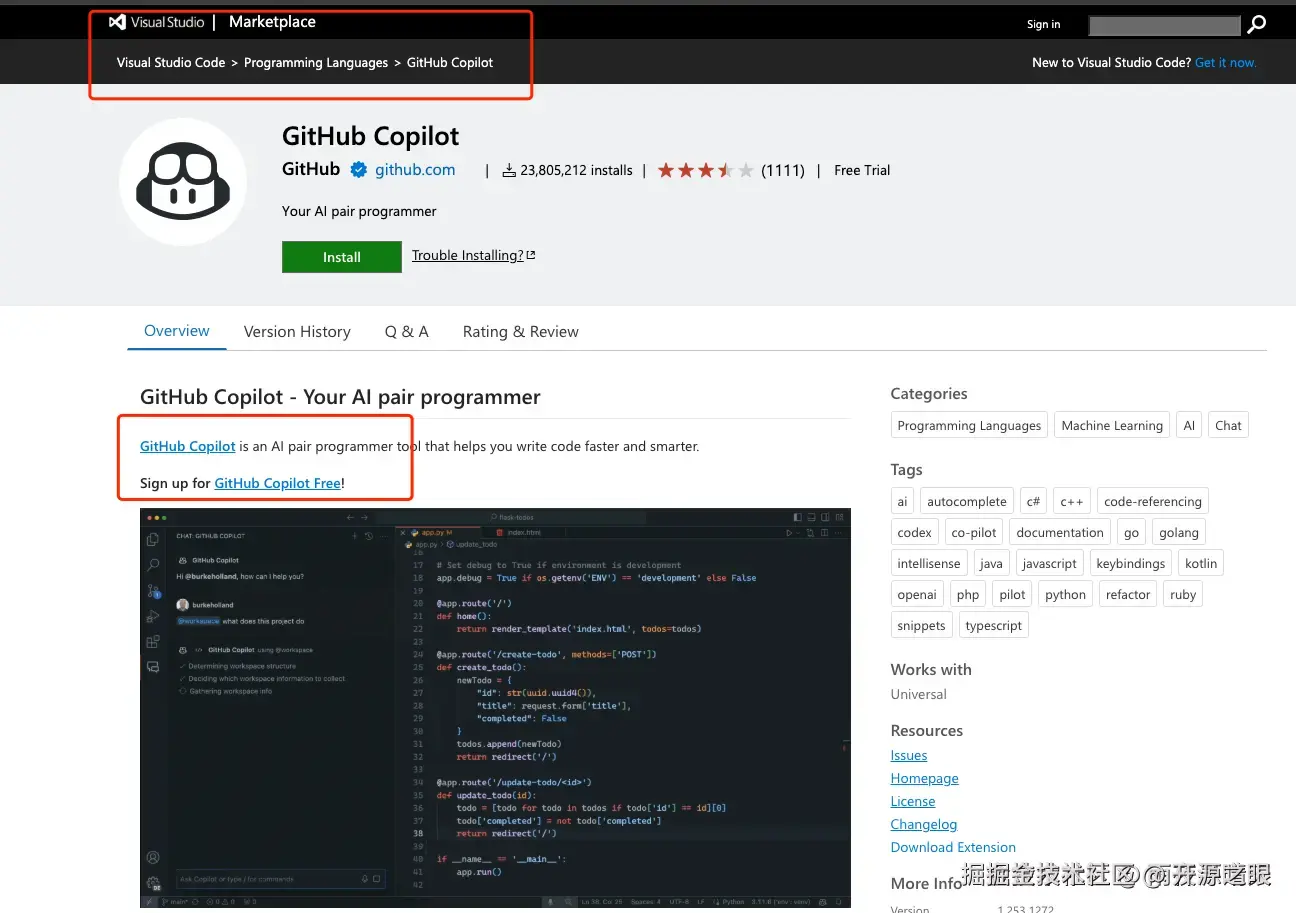Click the documentation tag

[1060, 532]
